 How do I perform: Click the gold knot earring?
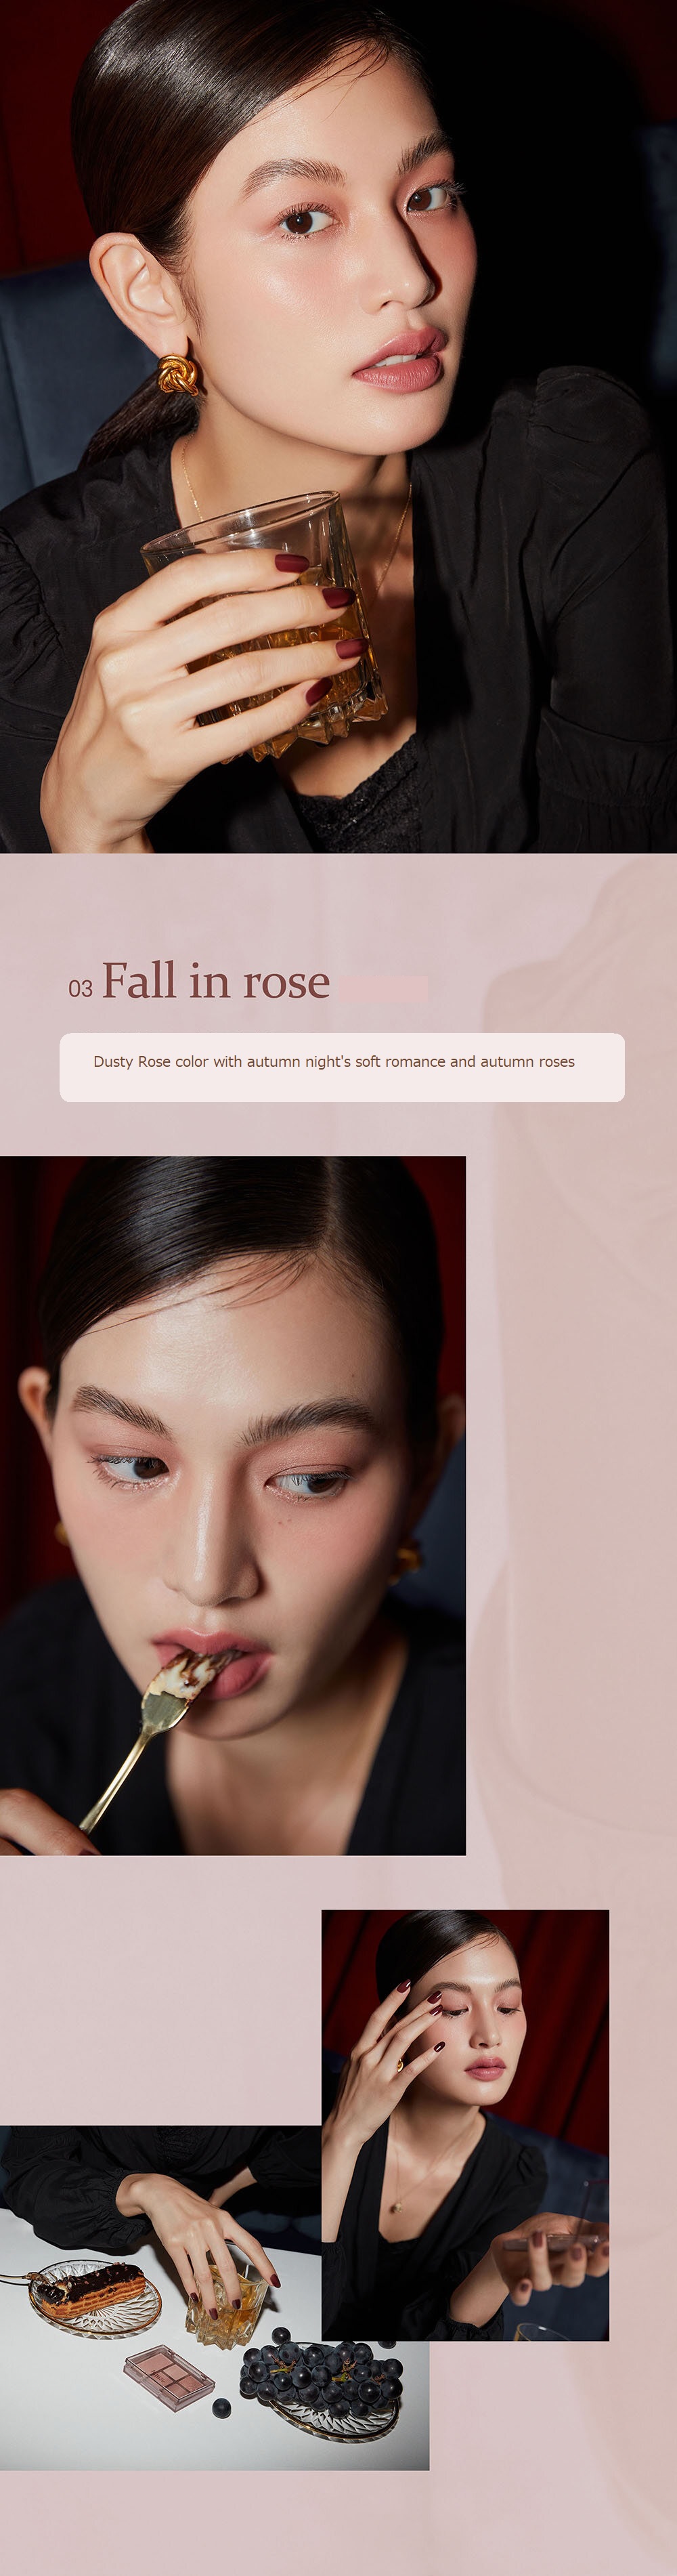[178, 374]
